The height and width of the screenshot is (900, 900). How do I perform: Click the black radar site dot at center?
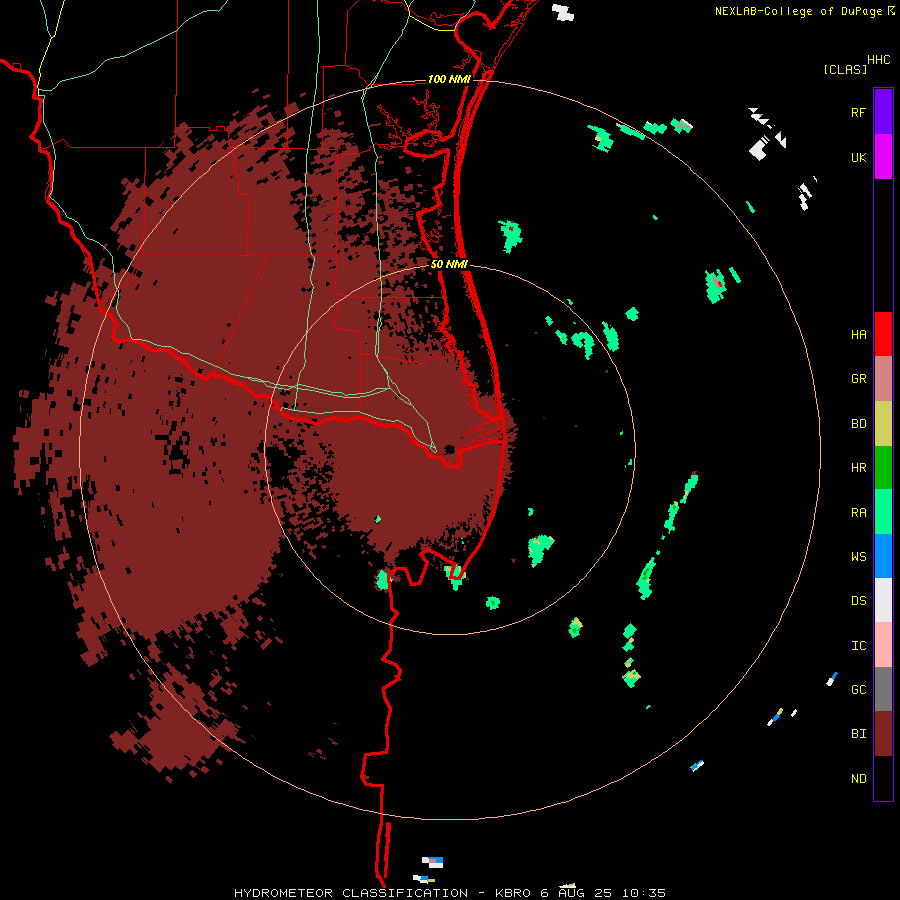coord(449,449)
